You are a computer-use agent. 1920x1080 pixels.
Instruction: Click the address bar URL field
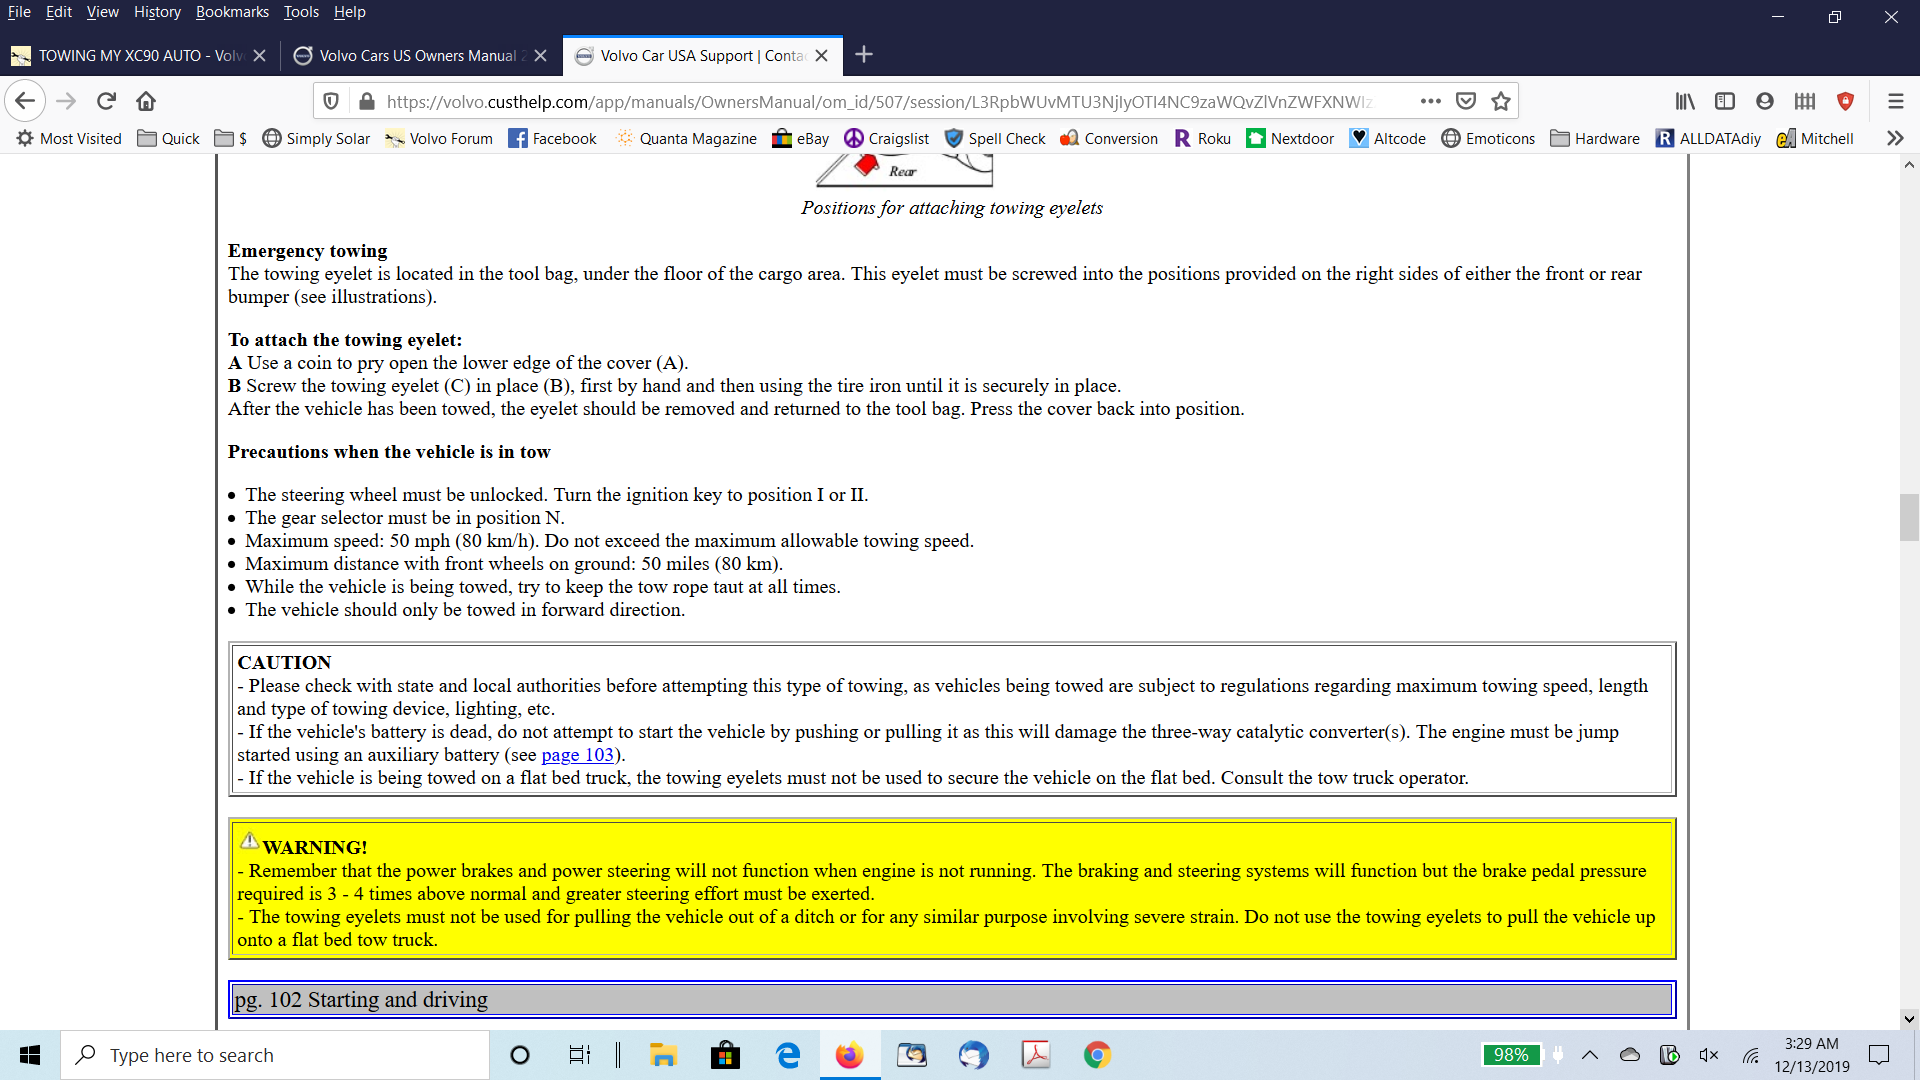pos(880,101)
